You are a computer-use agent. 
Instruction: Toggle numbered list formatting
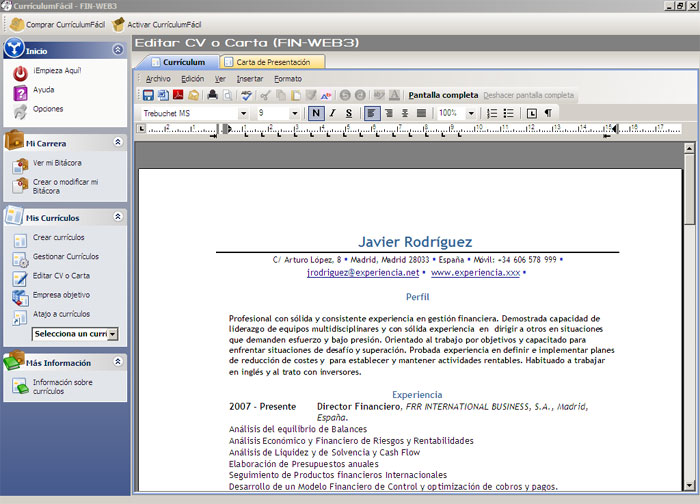[x=492, y=113]
